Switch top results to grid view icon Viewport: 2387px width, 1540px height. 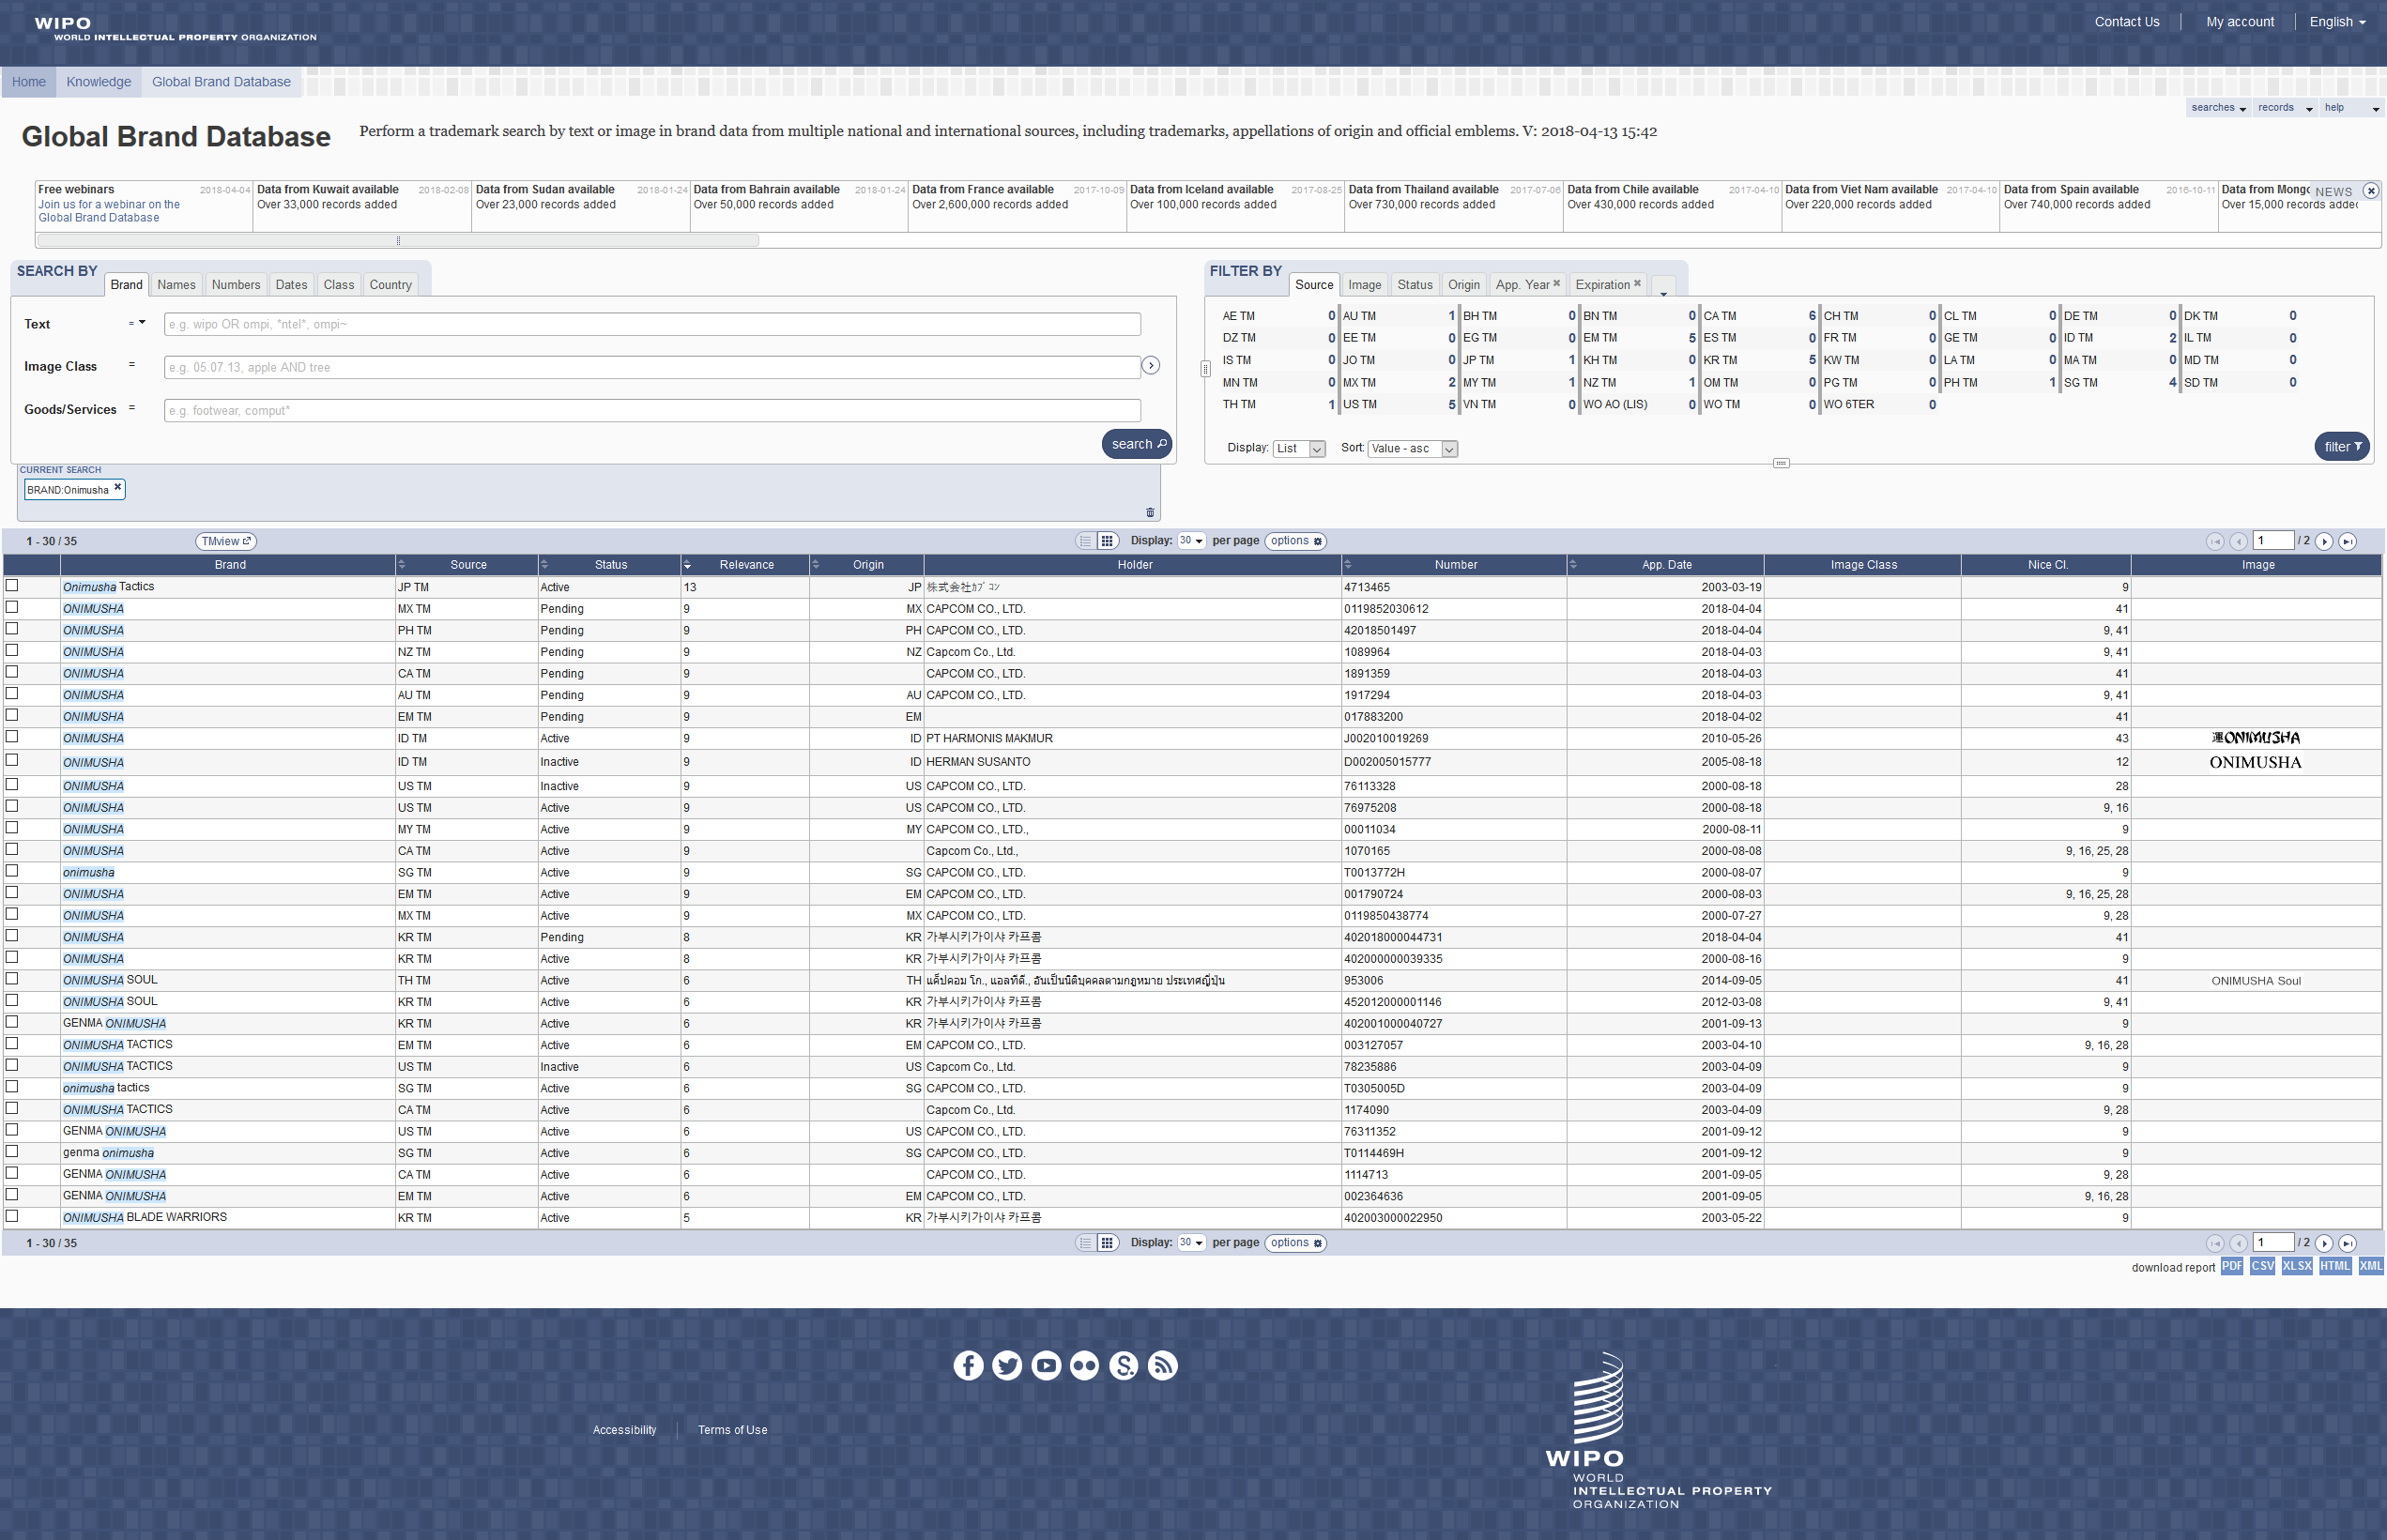point(1107,541)
